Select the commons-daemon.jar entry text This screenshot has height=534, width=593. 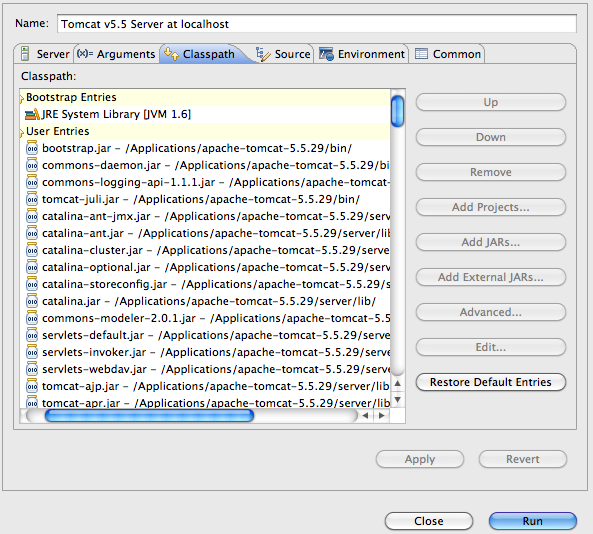216,165
